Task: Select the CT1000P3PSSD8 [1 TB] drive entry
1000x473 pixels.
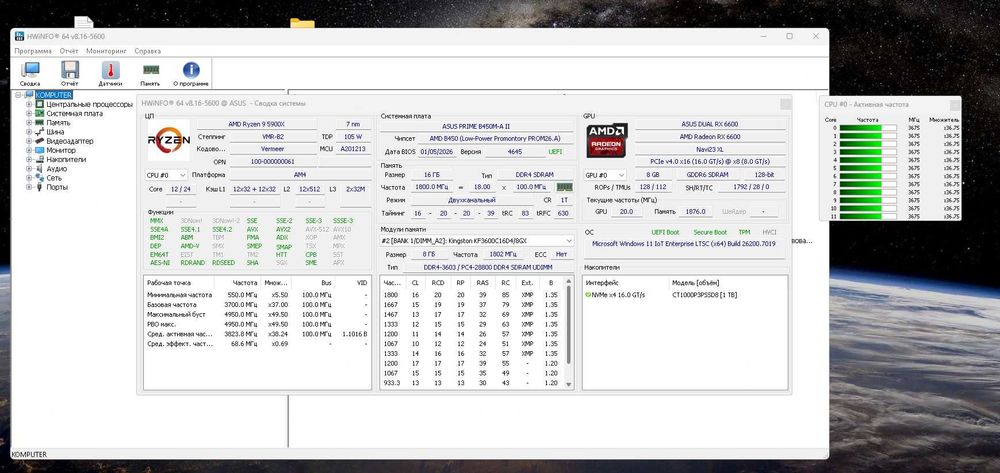Action: tap(705, 295)
